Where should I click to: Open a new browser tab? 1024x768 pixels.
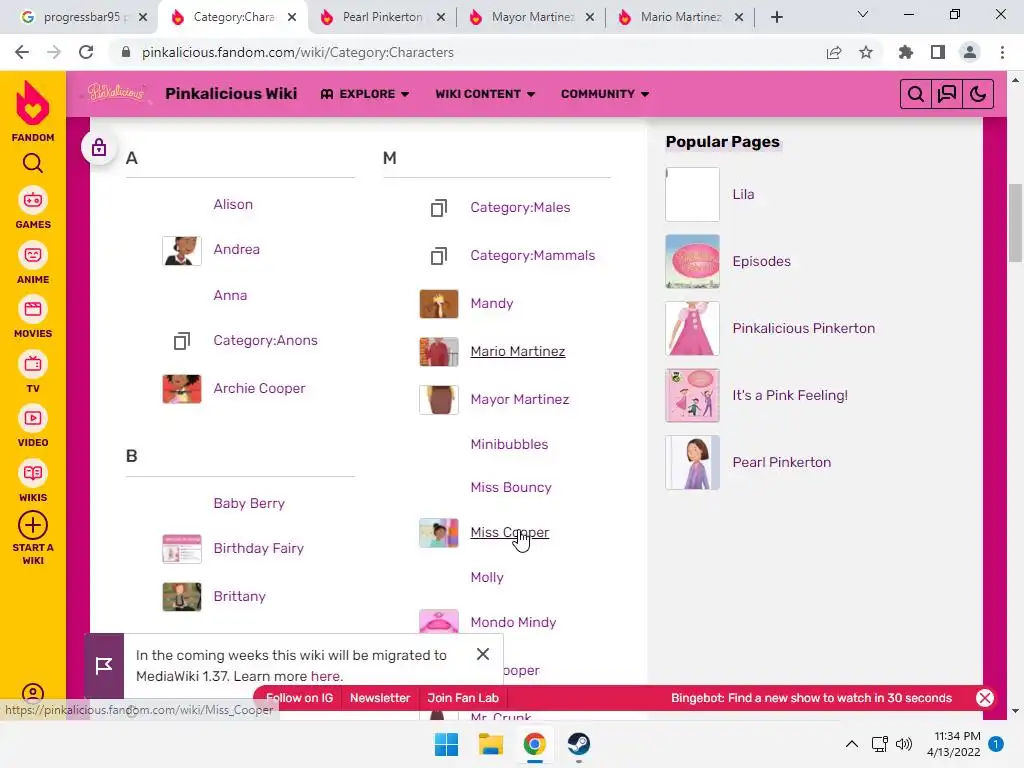(x=776, y=17)
